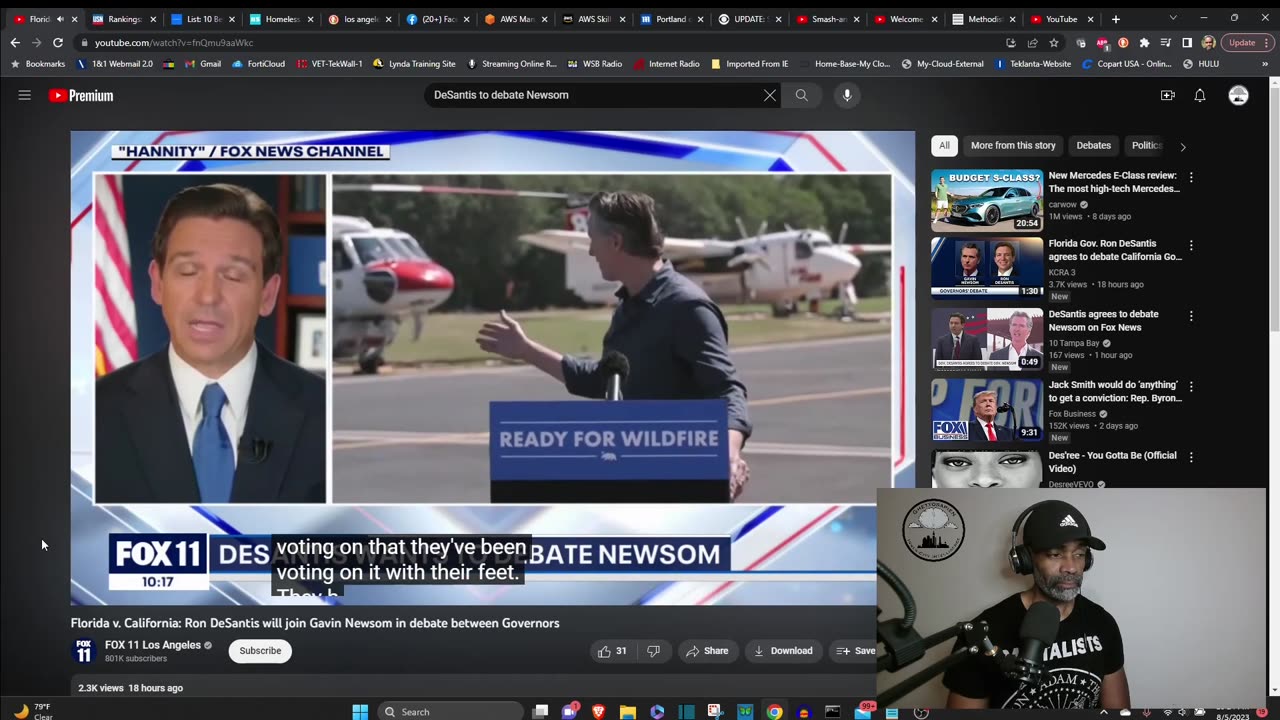Switch to the YouTube browser tab
The height and width of the screenshot is (720, 1280).
[x=1062, y=19]
